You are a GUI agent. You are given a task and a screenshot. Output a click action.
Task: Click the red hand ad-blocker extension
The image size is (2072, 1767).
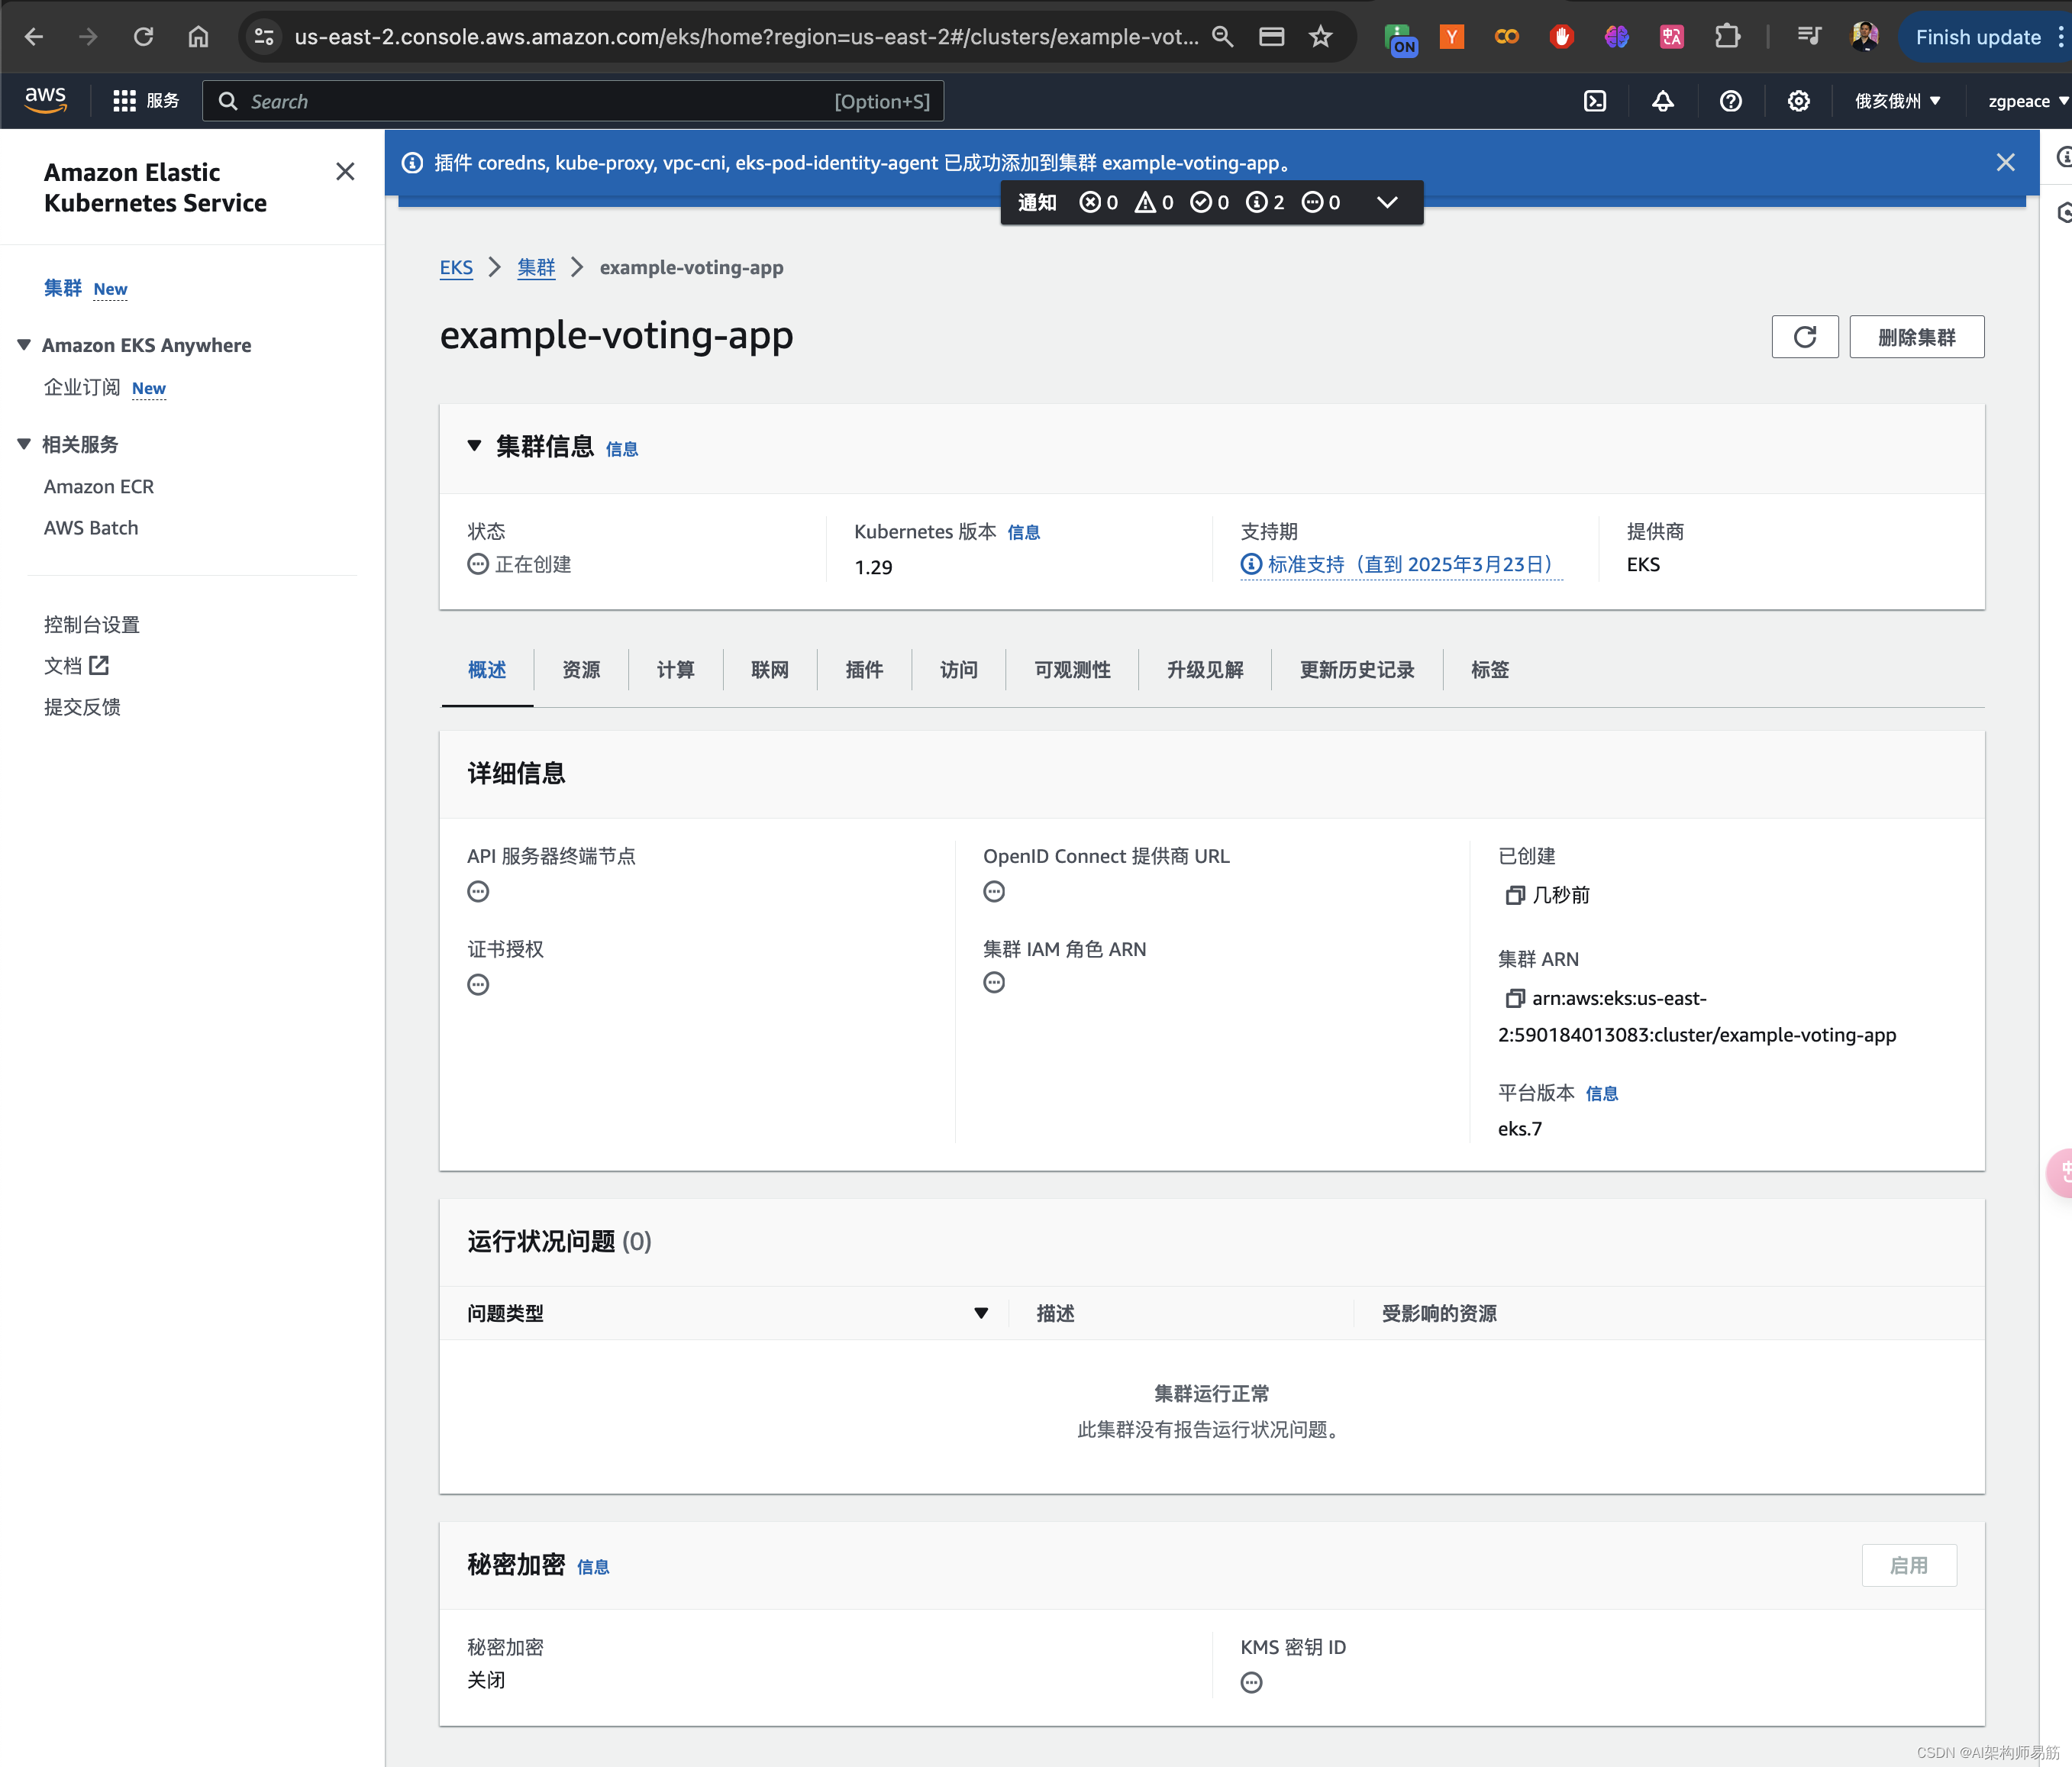click(x=1562, y=37)
